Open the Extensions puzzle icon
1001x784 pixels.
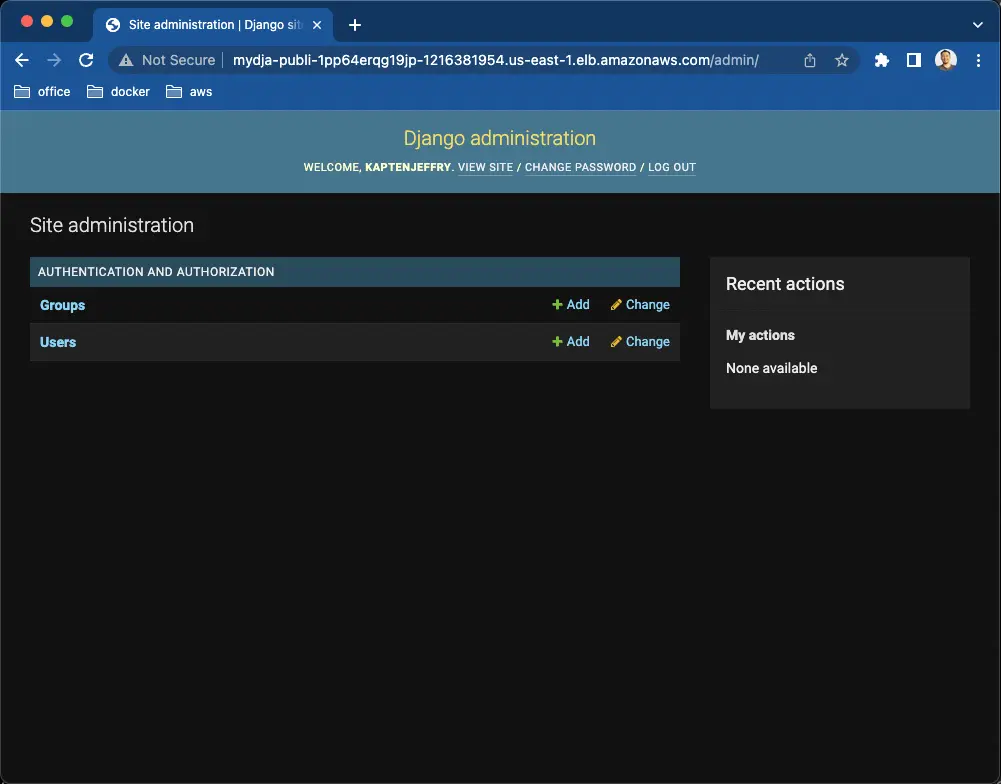click(x=882, y=60)
